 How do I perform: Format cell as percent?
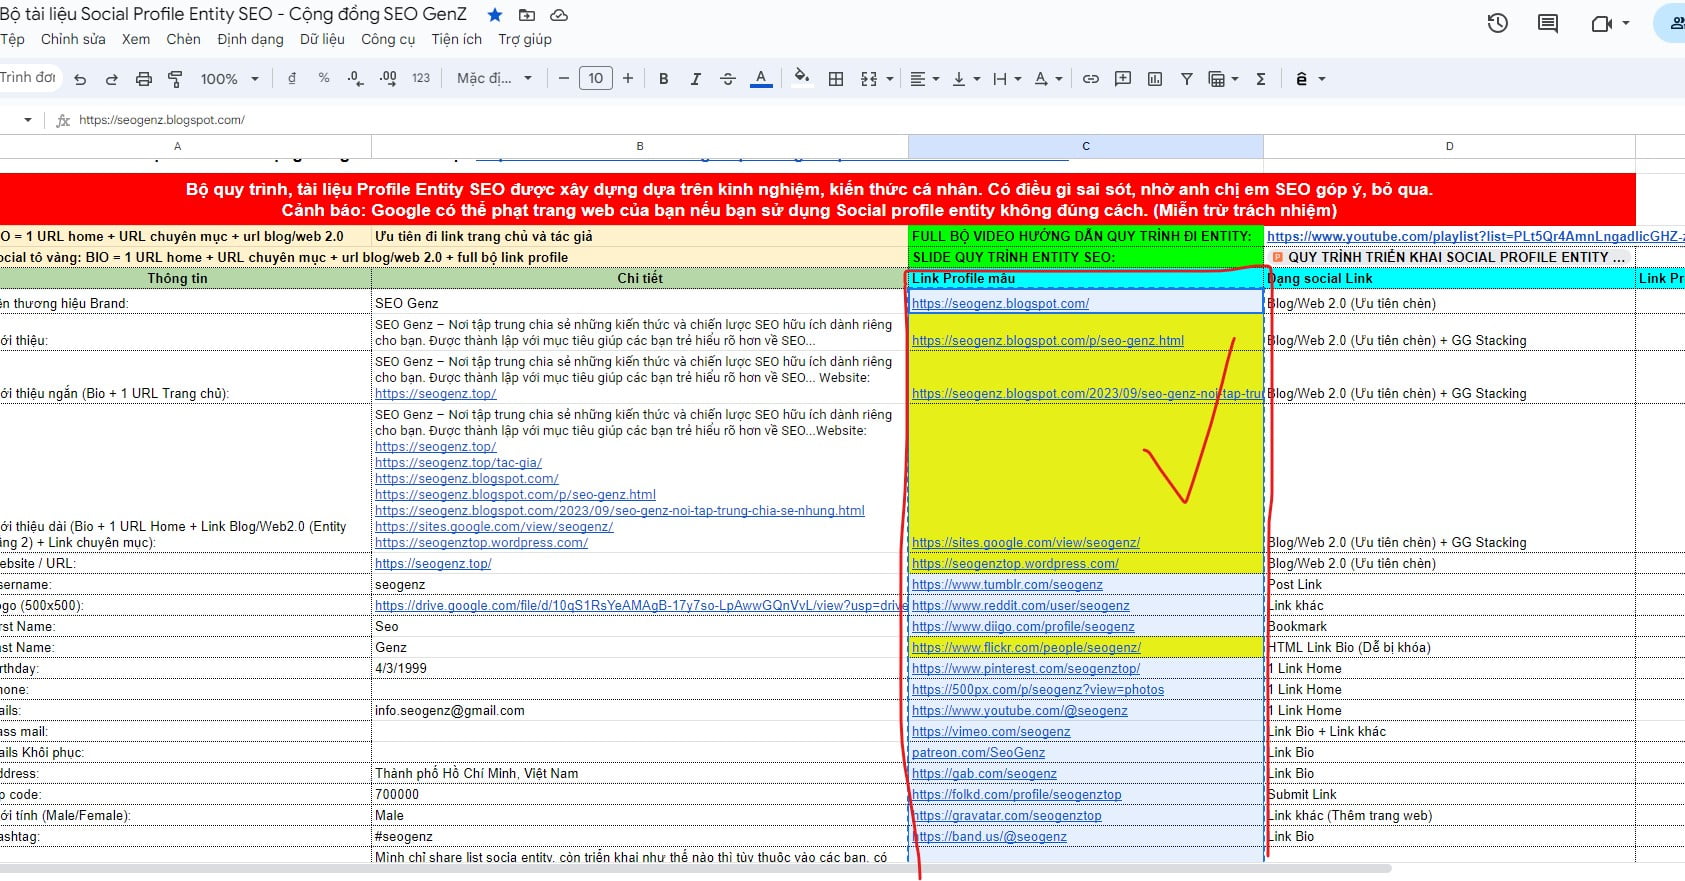coord(324,79)
